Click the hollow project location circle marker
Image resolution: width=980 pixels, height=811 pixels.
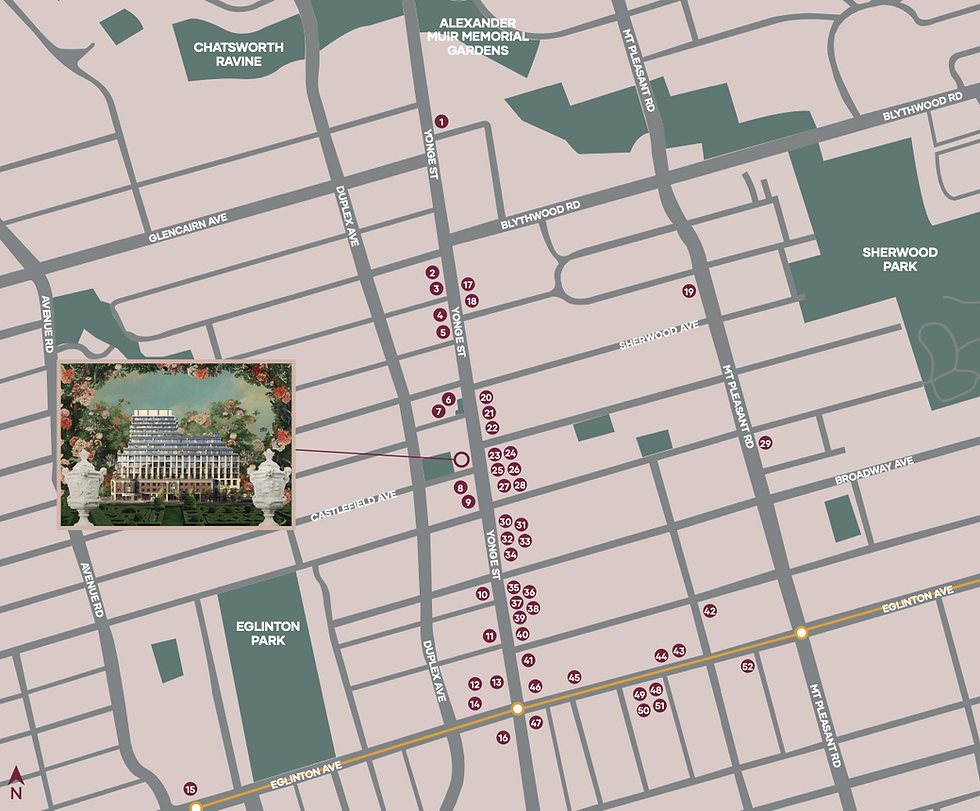coord(461,460)
